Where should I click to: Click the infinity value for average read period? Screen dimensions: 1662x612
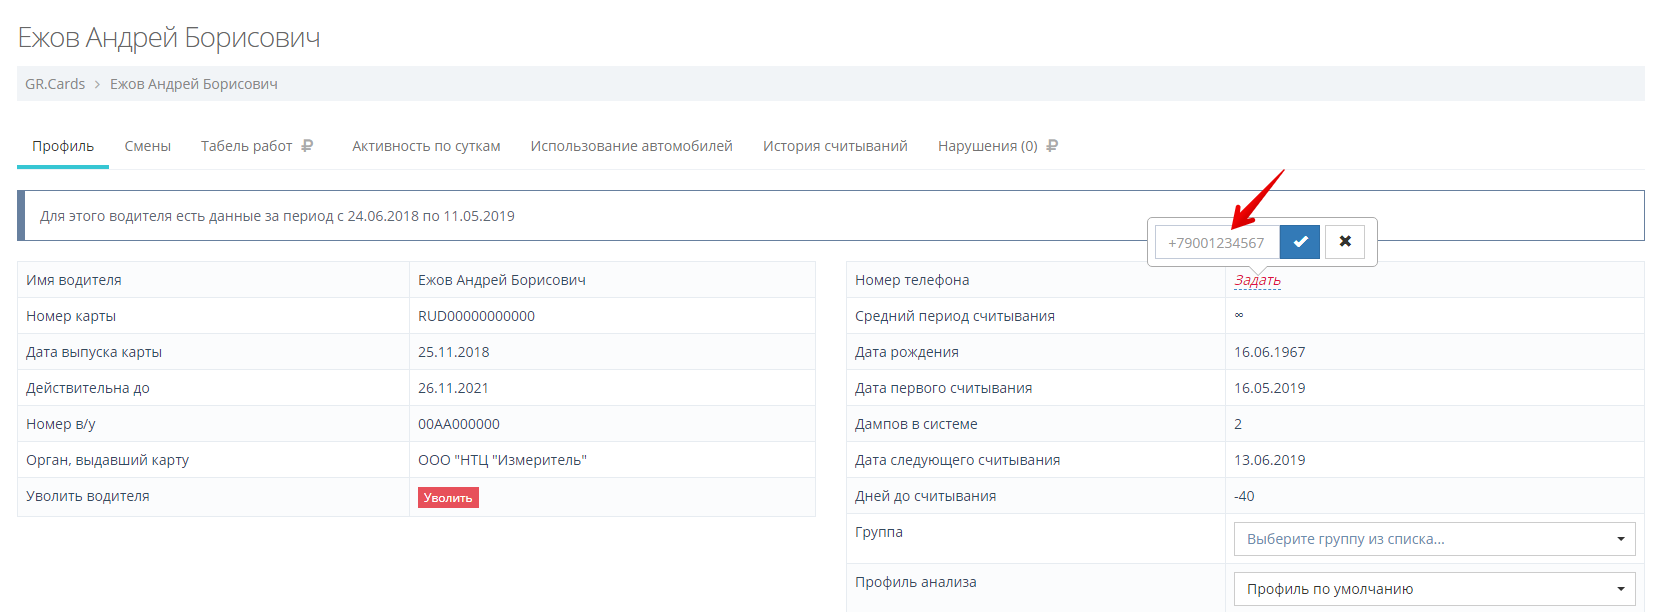[x=1239, y=315]
